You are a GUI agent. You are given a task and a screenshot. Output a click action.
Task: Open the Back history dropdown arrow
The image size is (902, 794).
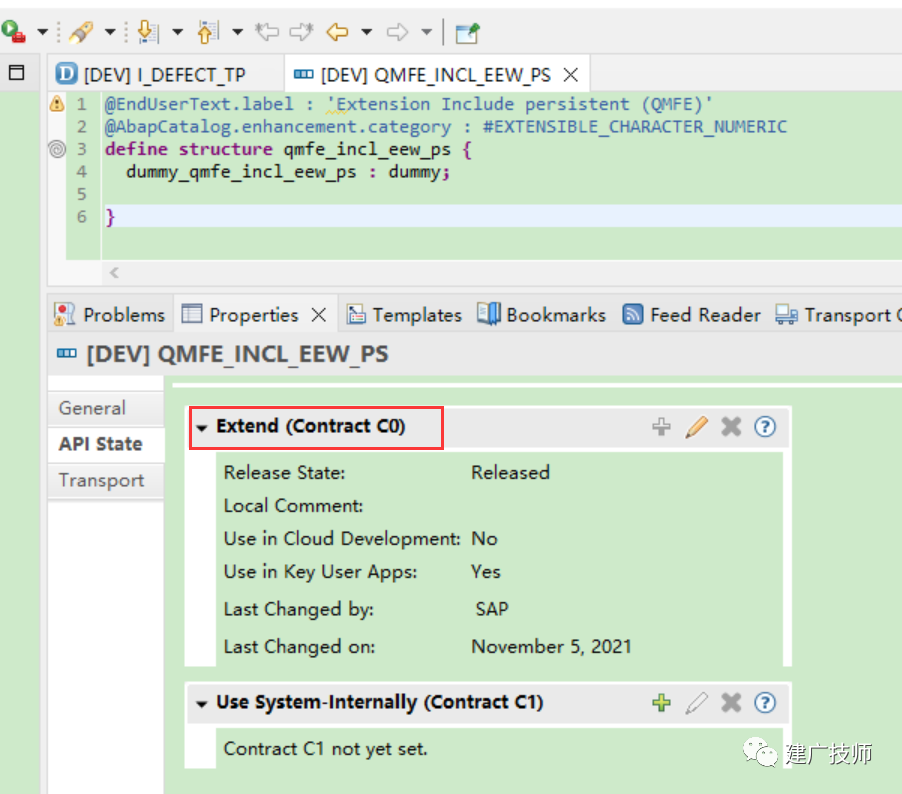(x=366, y=32)
